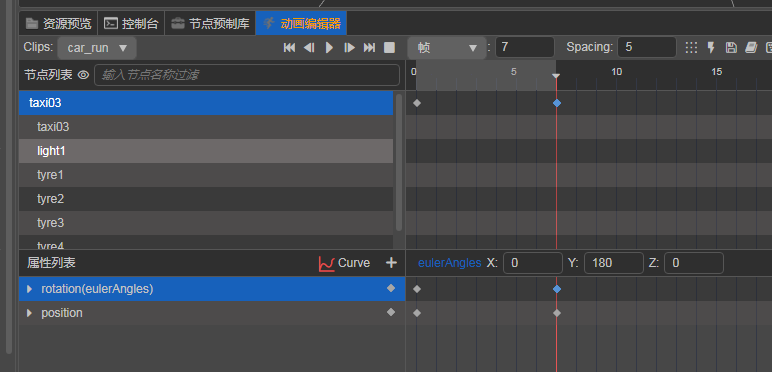Open the book help icon in the toolbar
772x372 pixels.
(751, 48)
